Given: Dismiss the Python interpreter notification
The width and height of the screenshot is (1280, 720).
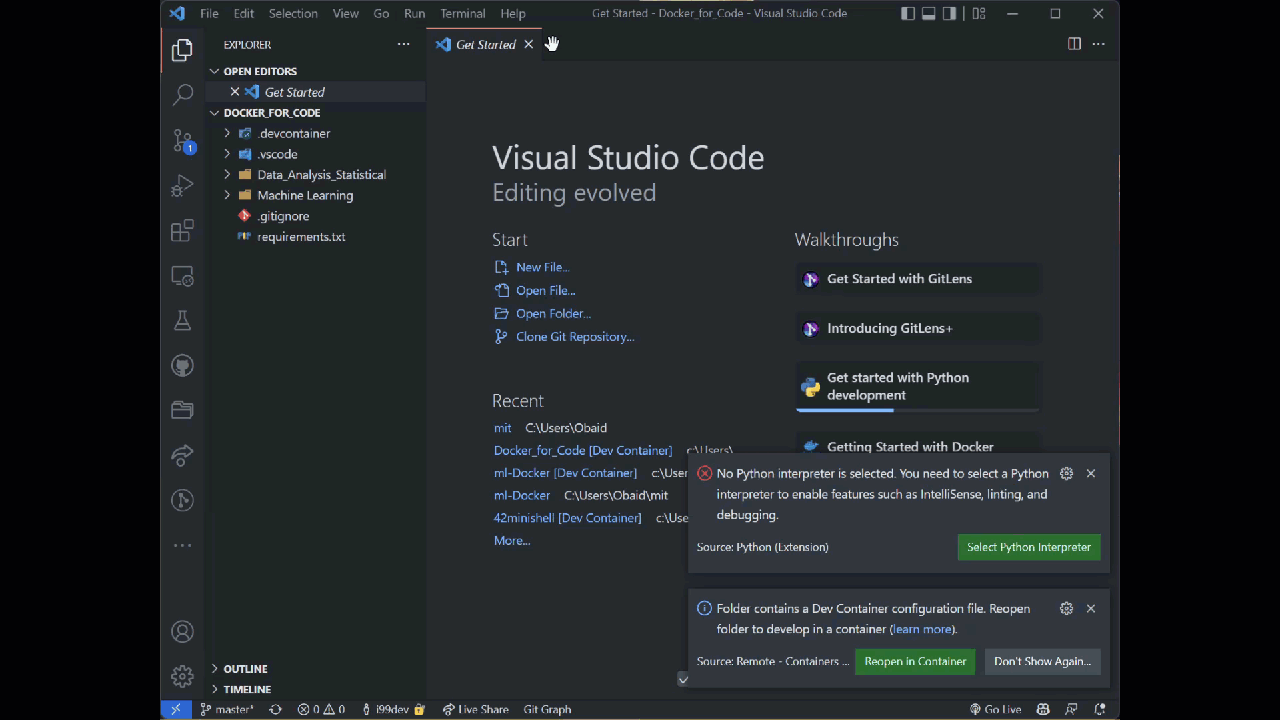Looking at the screenshot, I should coord(1091,473).
